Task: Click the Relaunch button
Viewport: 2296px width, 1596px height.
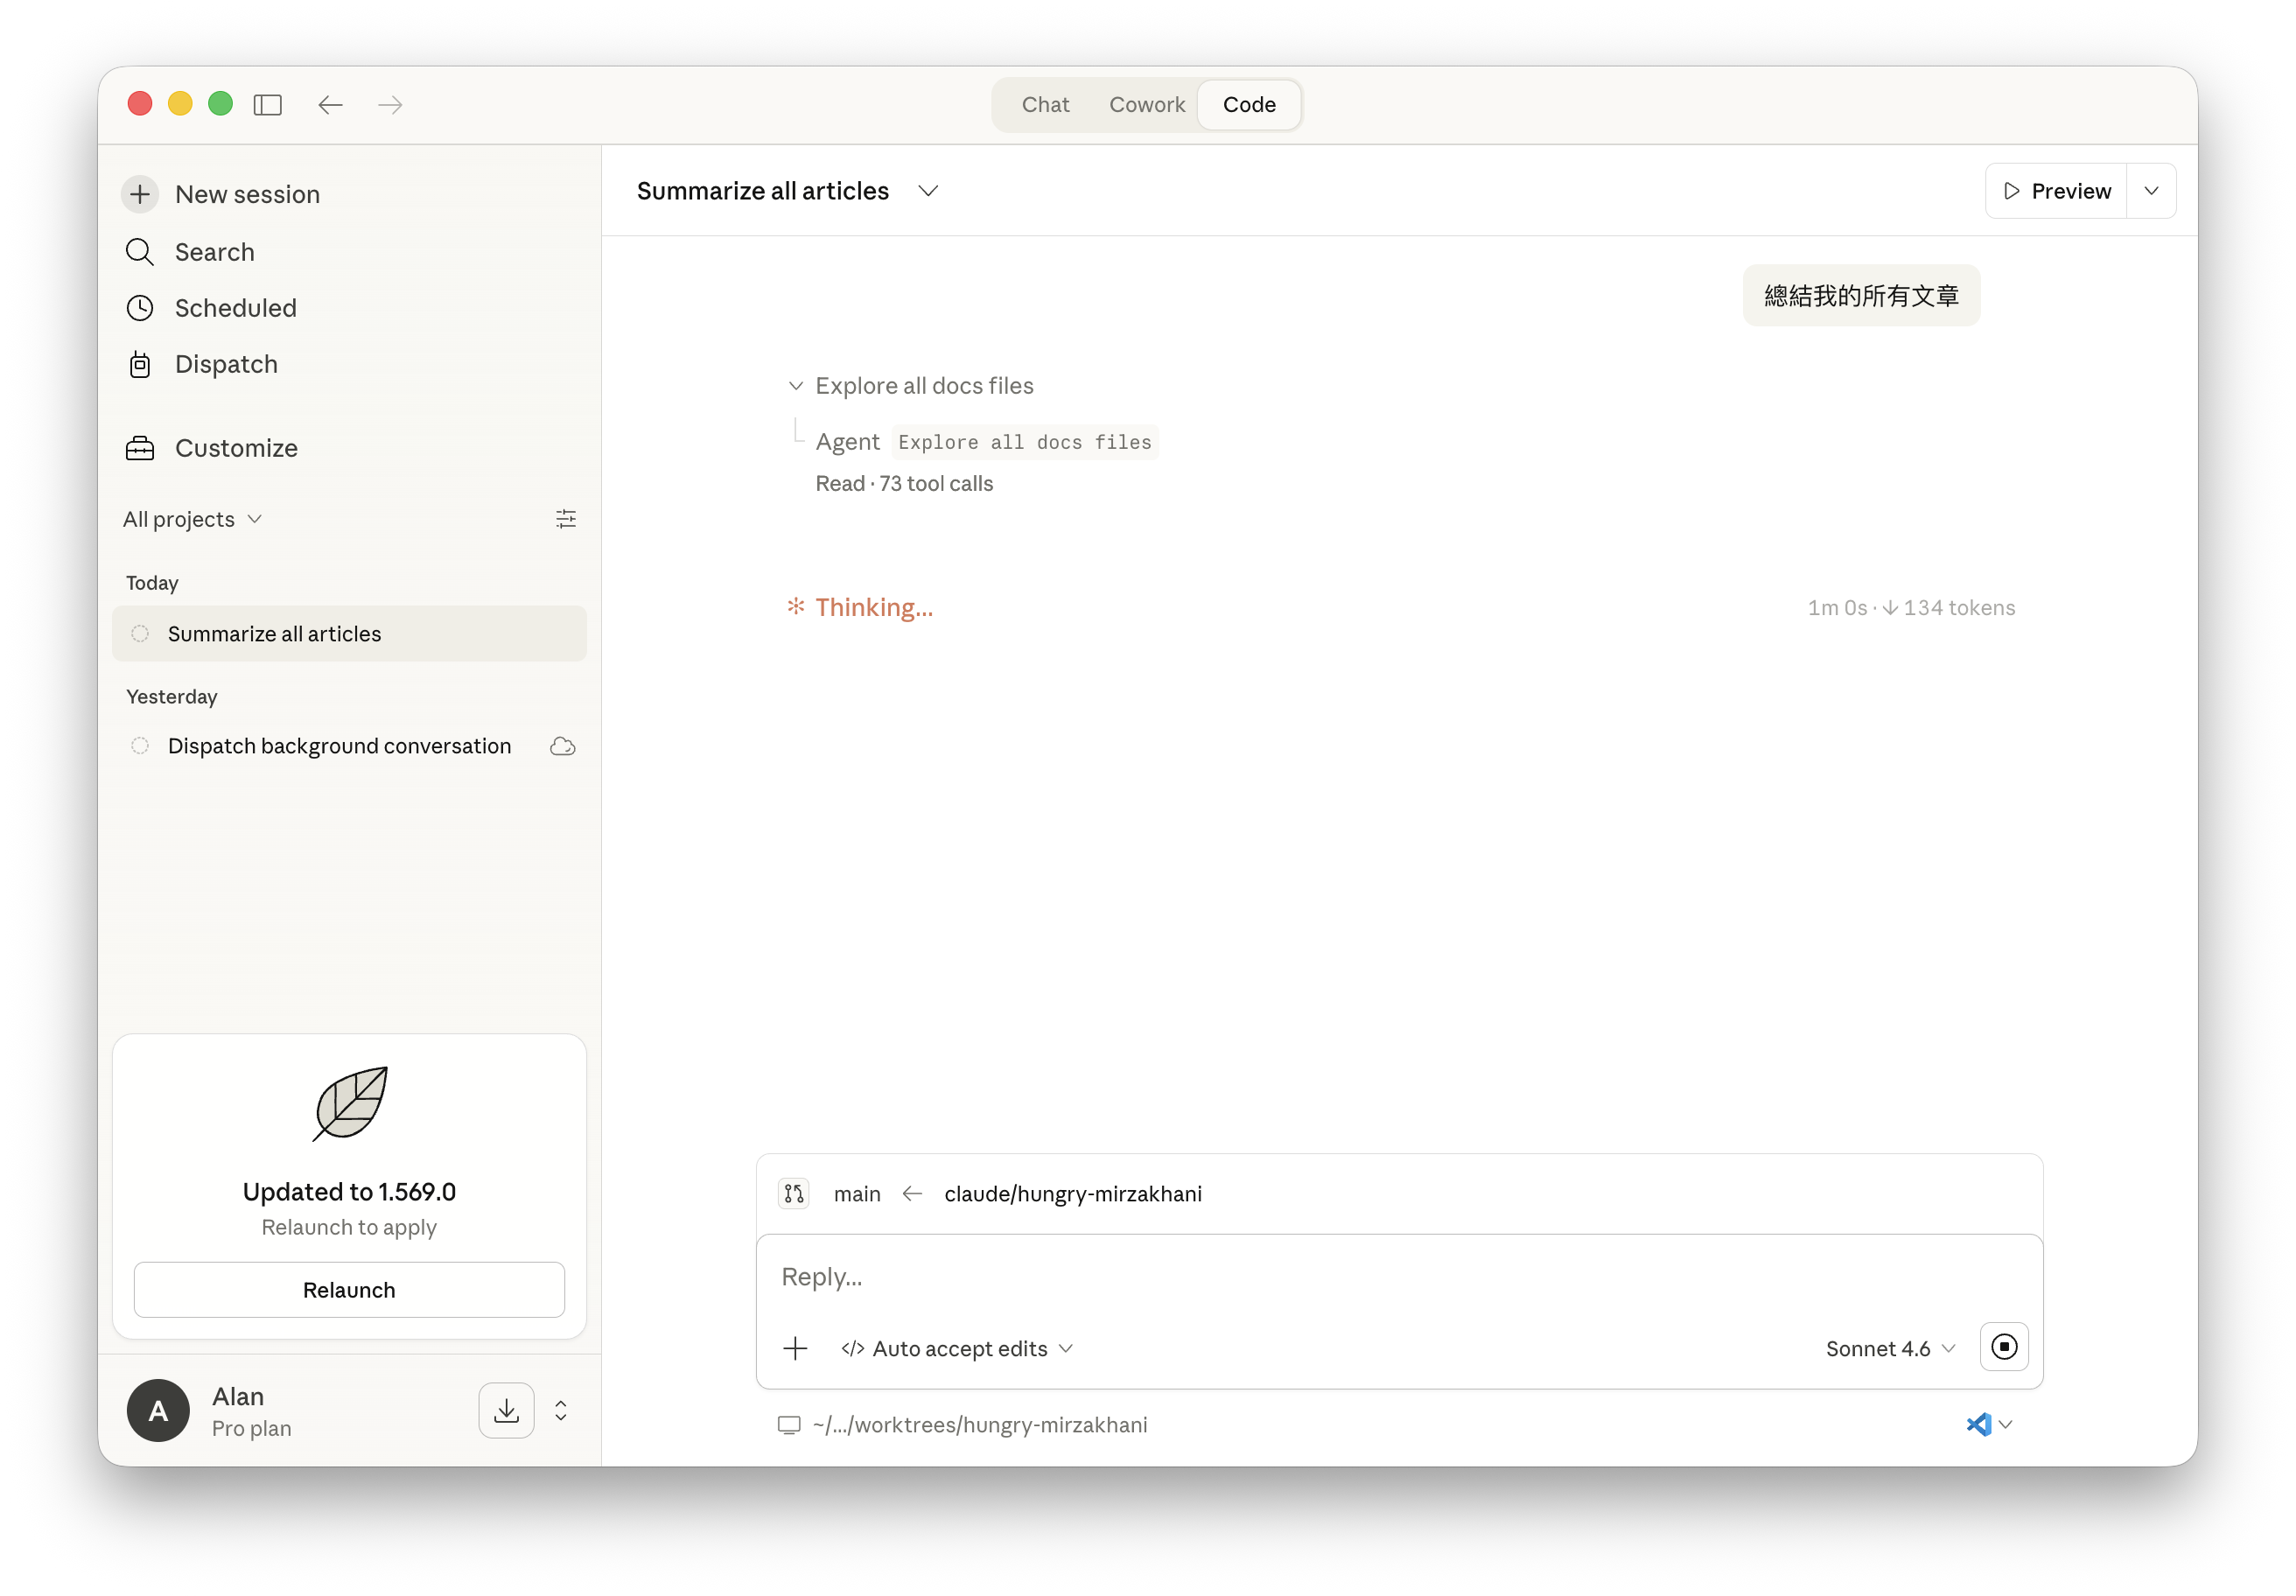Action: pos(349,1290)
